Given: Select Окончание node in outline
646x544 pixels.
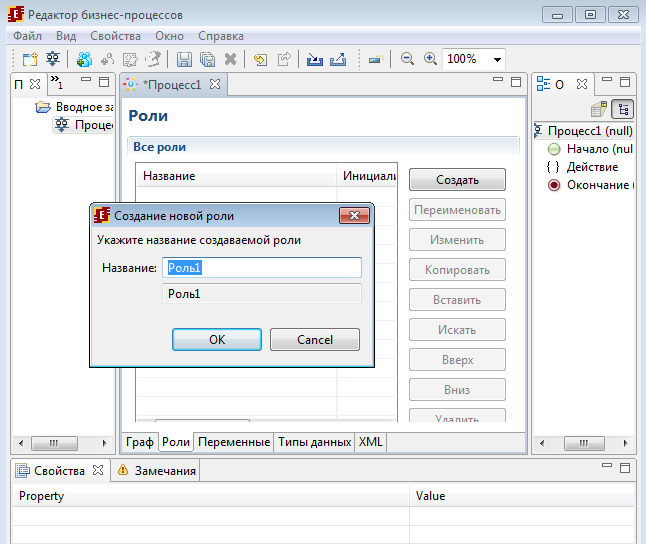Looking at the screenshot, I should coord(591,185).
